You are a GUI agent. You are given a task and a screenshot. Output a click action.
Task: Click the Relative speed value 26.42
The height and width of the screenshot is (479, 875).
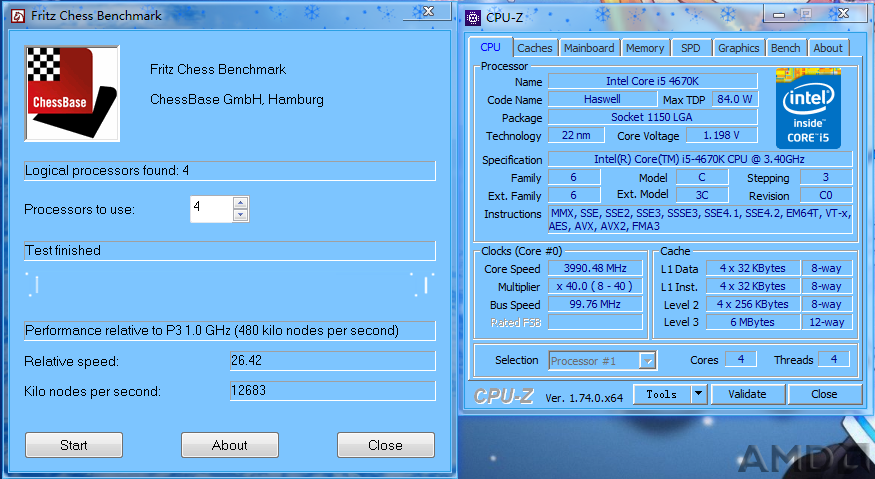click(332, 361)
